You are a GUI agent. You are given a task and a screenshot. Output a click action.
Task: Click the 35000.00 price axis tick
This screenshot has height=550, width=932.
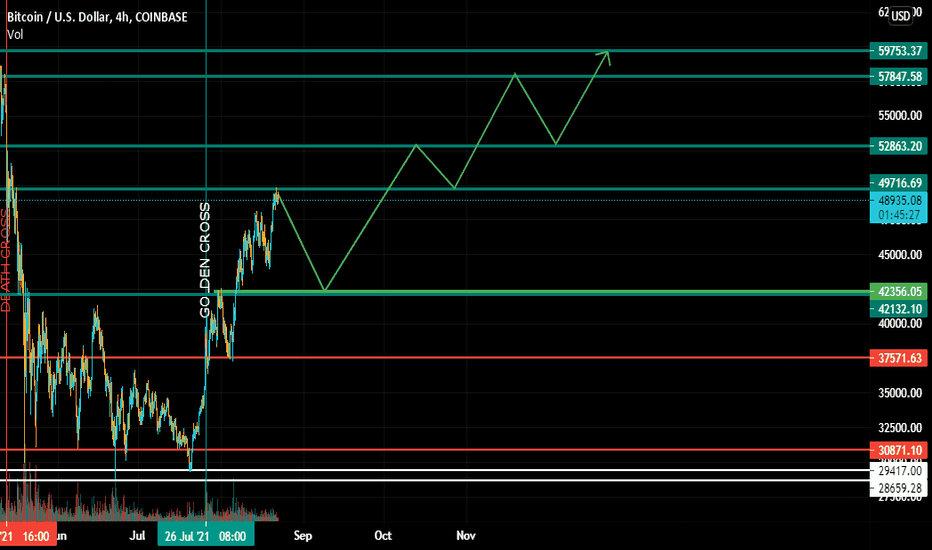[x=900, y=393]
